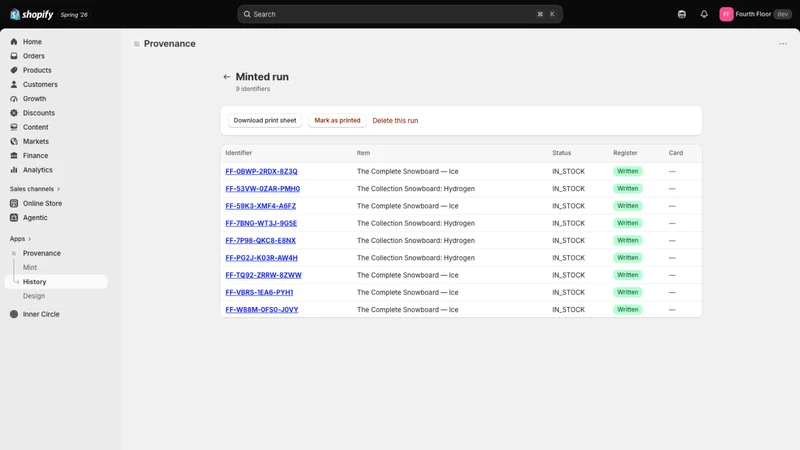800x450 pixels.
Task: Open the three-dot more actions menu
Action: (x=783, y=44)
